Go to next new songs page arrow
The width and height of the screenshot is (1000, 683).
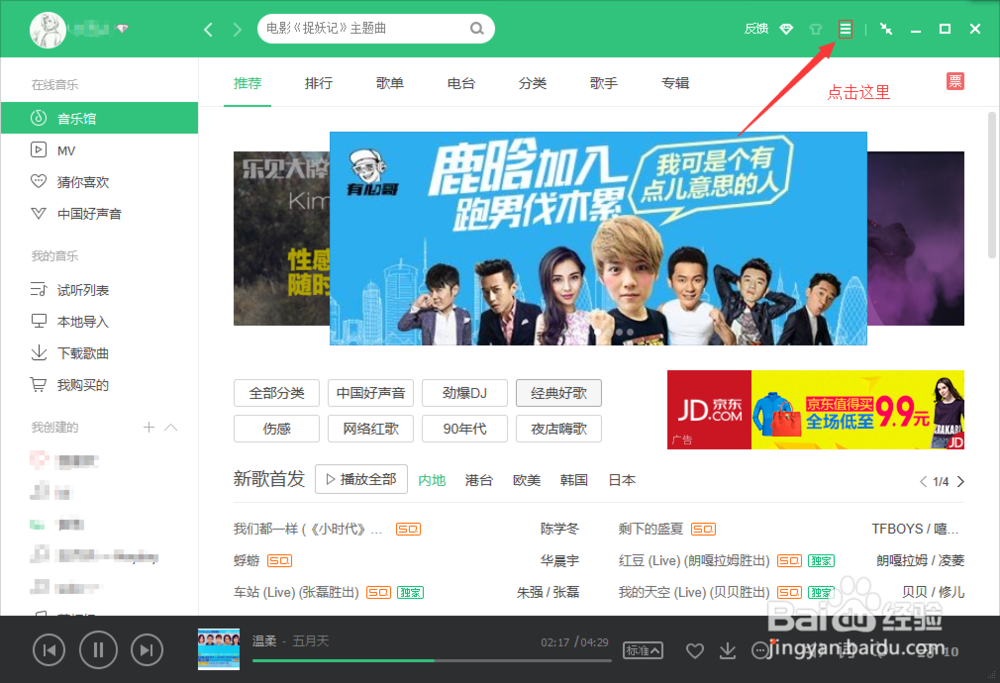[960, 481]
